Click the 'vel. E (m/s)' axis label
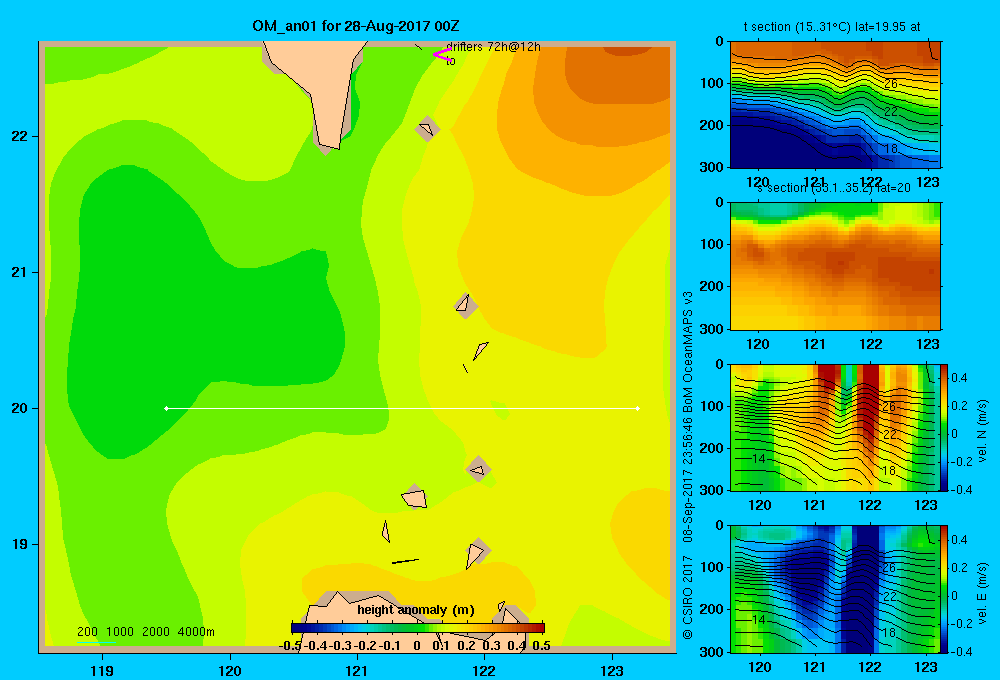 coord(982,592)
